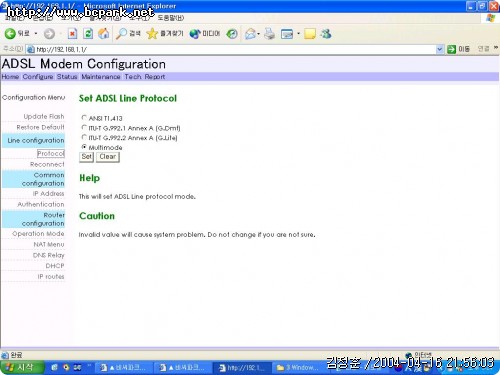The width and height of the screenshot is (500, 375).
Task: Open the Home navigation tab
Action: [x=10, y=77]
